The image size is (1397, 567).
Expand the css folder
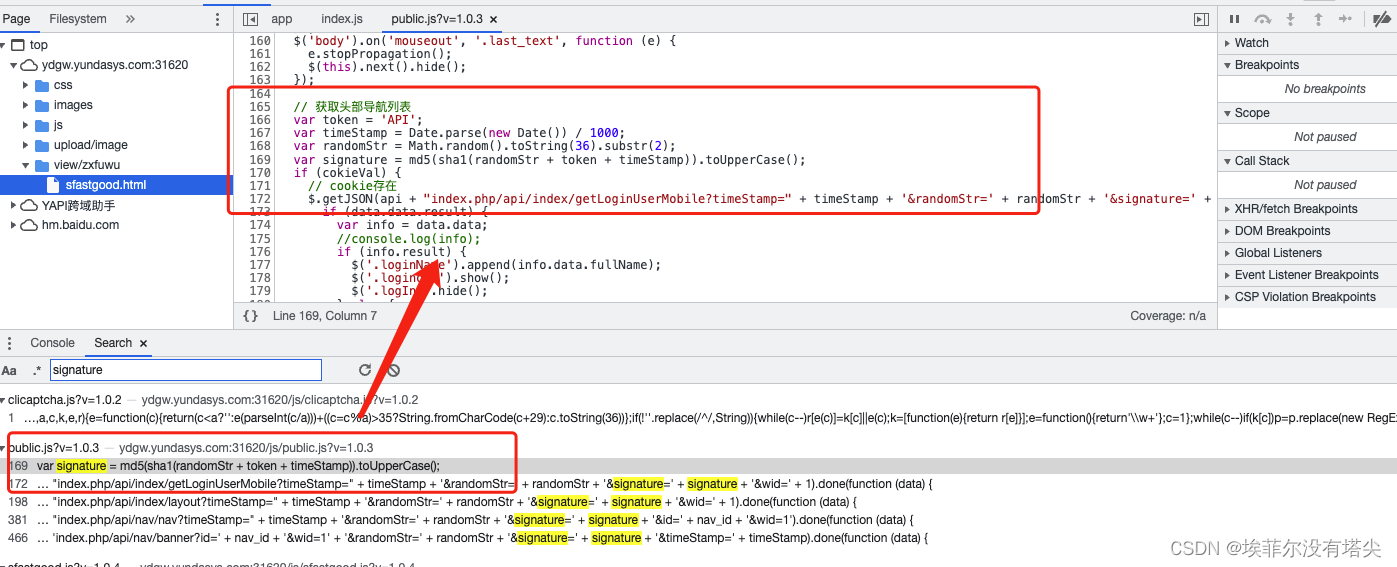pos(26,85)
